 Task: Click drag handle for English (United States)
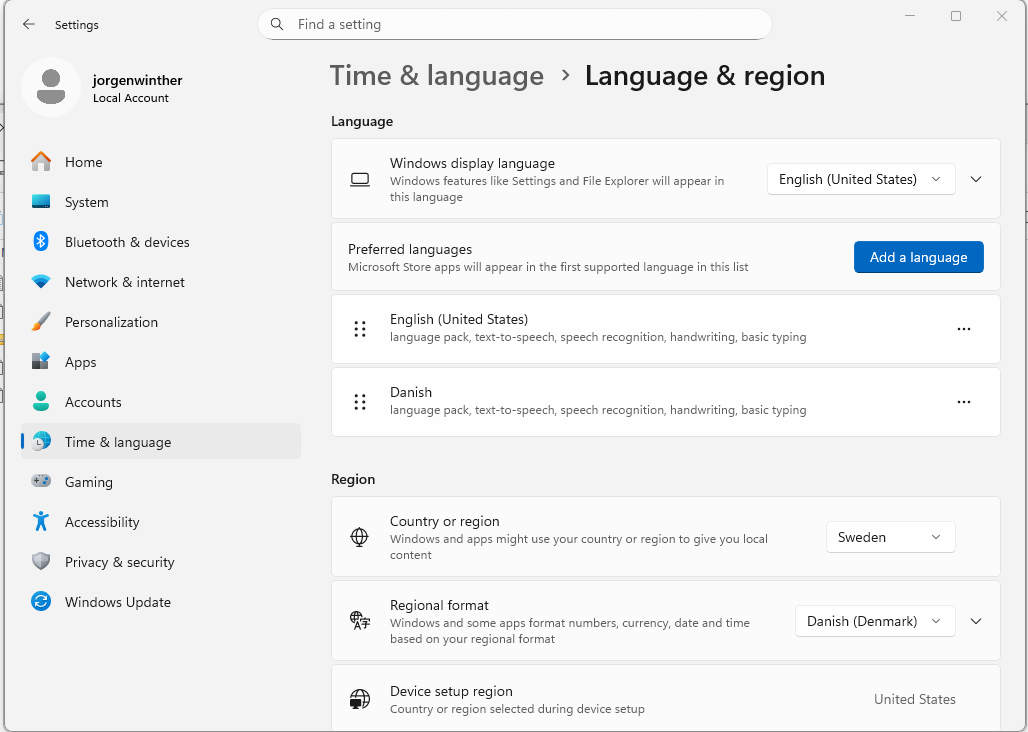tap(360, 329)
